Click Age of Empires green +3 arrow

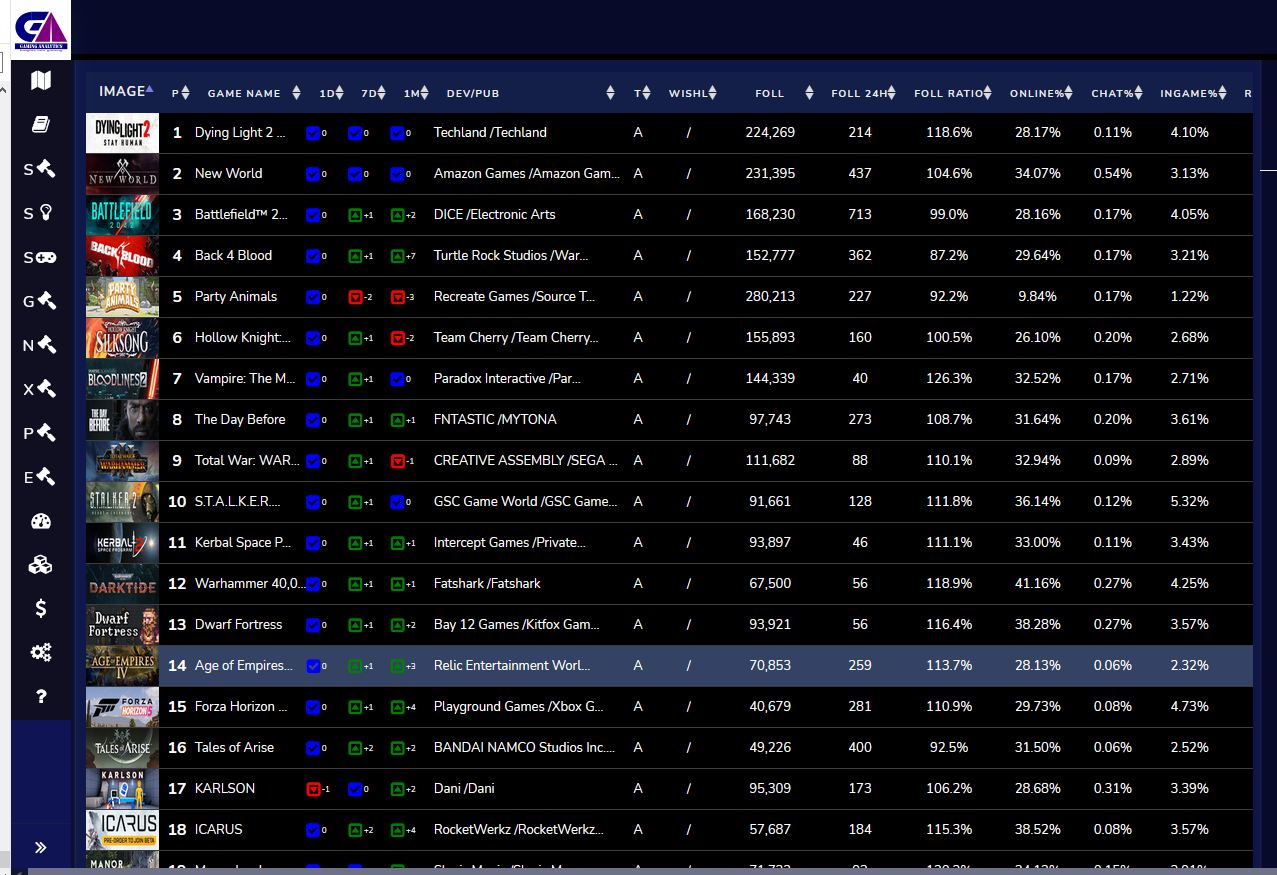pyautogui.click(x=397, y=666)
